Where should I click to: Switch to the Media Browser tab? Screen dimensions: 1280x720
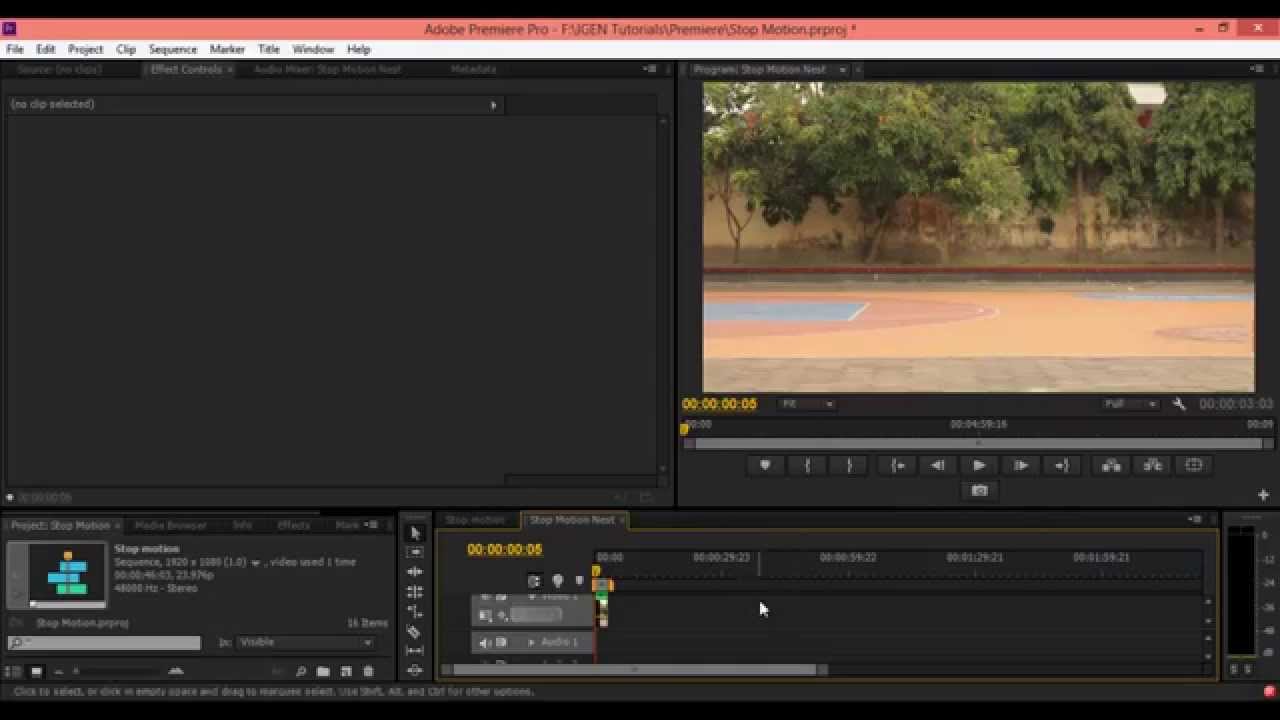171,525
